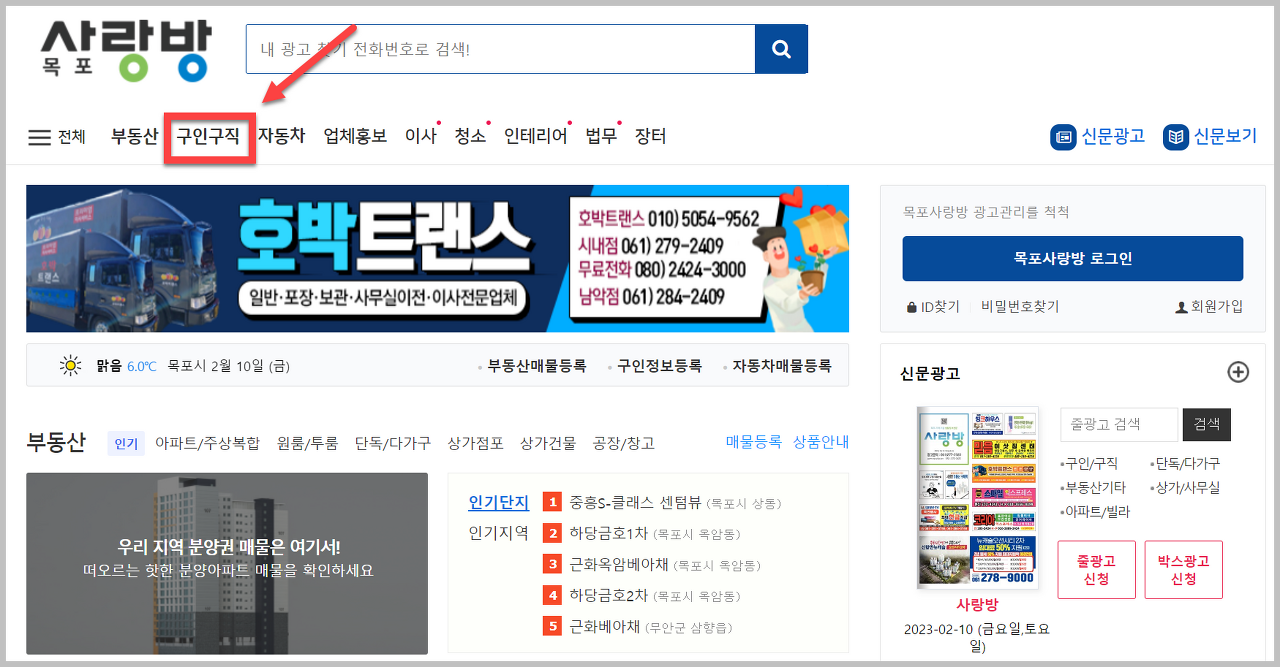Open the 신문보기 newspaper view icon link
The width and height of the screenshot is (1280, 667).
1210,137
